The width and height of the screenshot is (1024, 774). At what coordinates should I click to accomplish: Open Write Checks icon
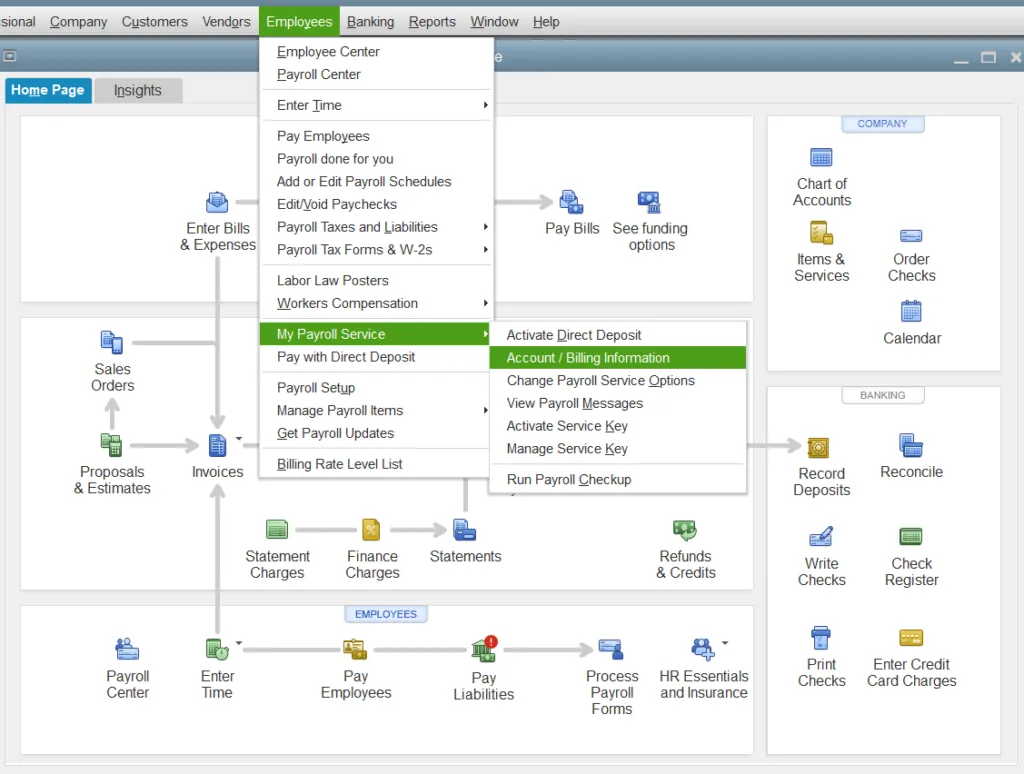click(821, 538)
